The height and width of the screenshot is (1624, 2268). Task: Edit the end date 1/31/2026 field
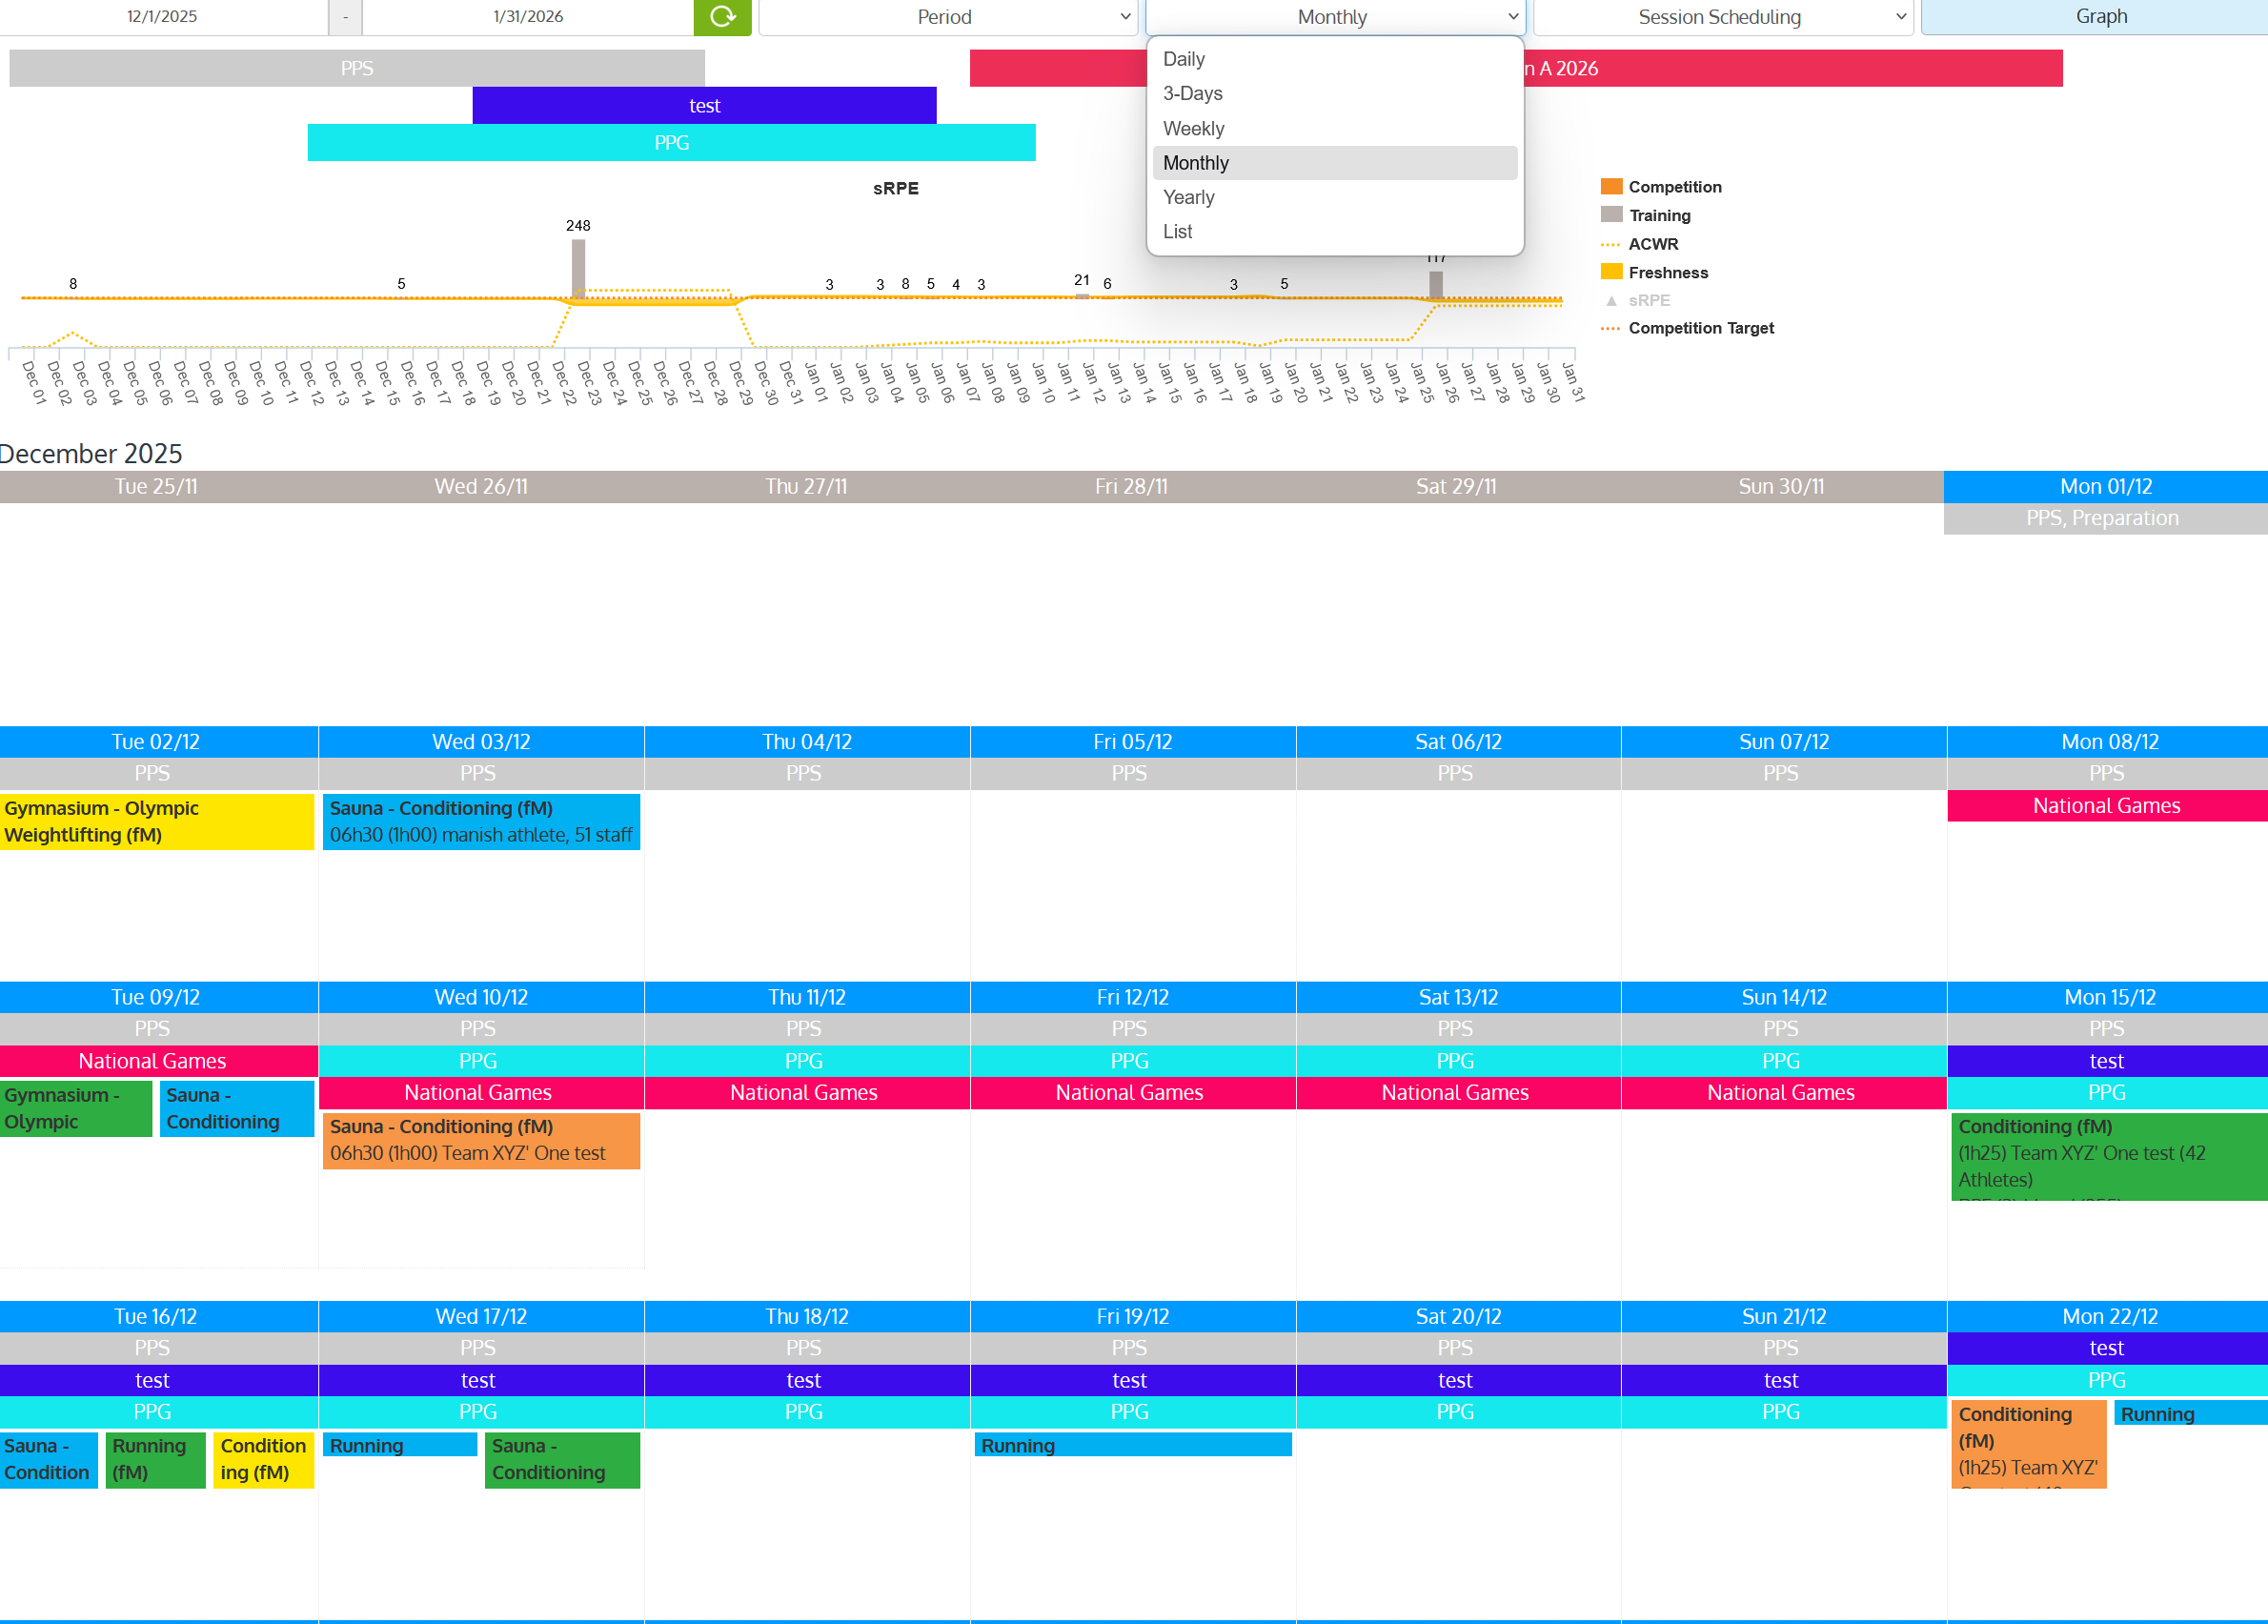tap(527, 17)
